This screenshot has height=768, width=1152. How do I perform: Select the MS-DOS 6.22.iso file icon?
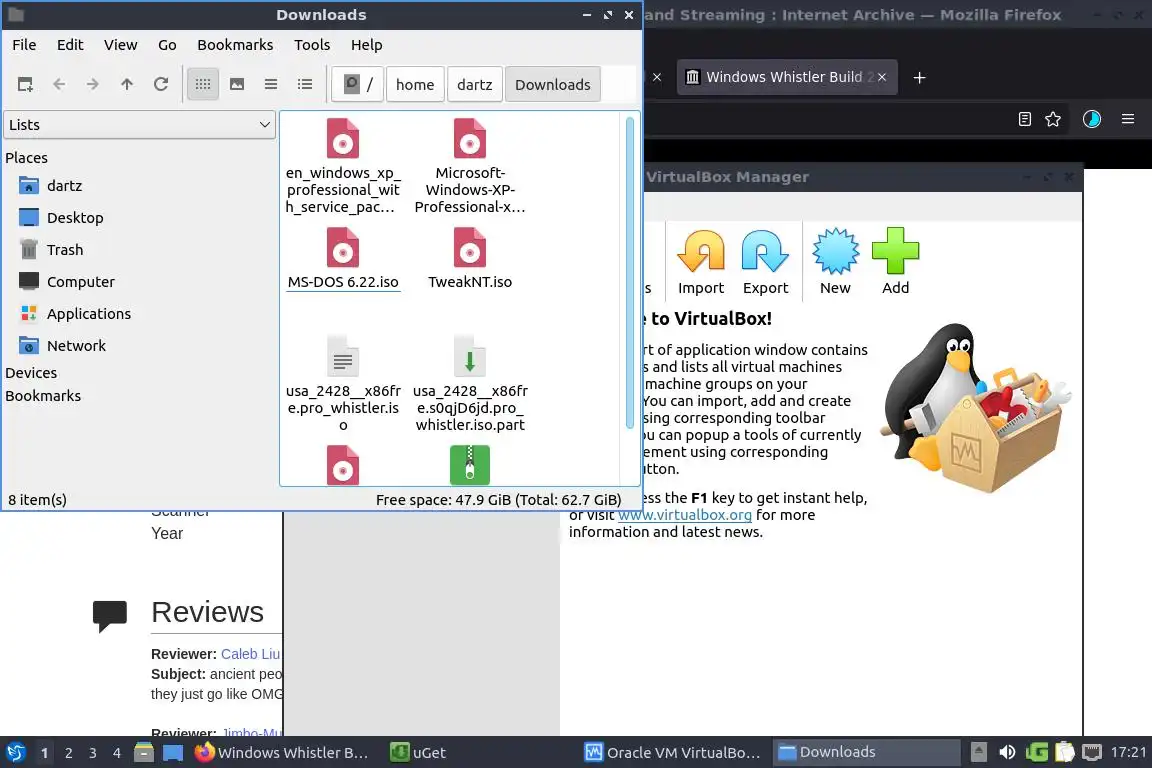pyautogui.click(x=342, y=247)
